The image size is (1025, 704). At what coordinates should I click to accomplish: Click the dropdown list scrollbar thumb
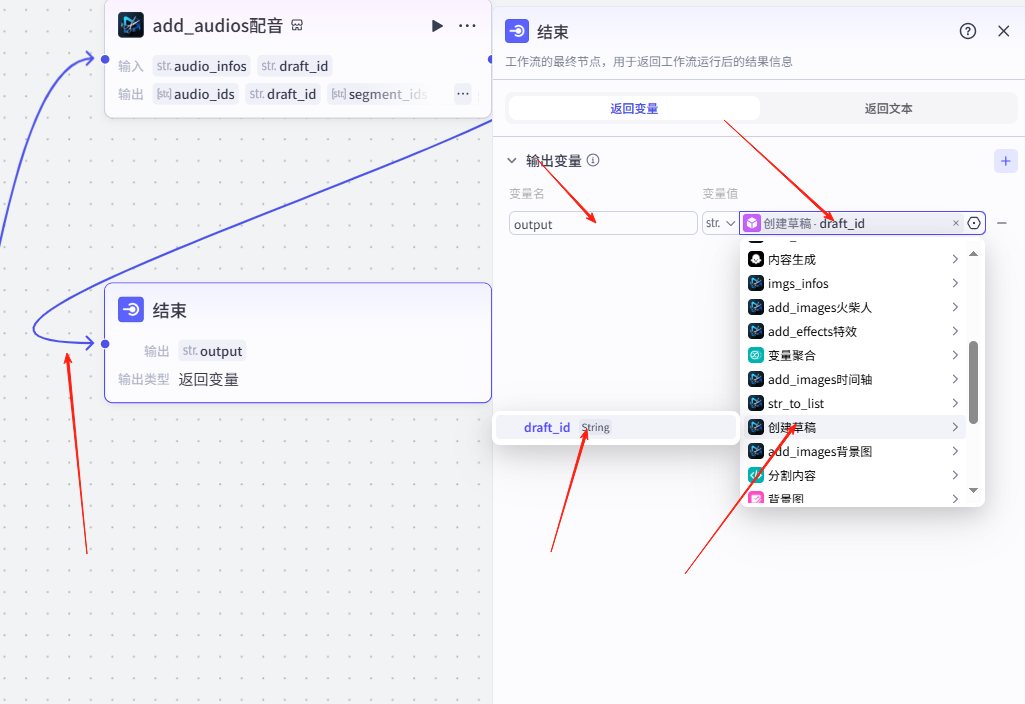pos(973,381)
